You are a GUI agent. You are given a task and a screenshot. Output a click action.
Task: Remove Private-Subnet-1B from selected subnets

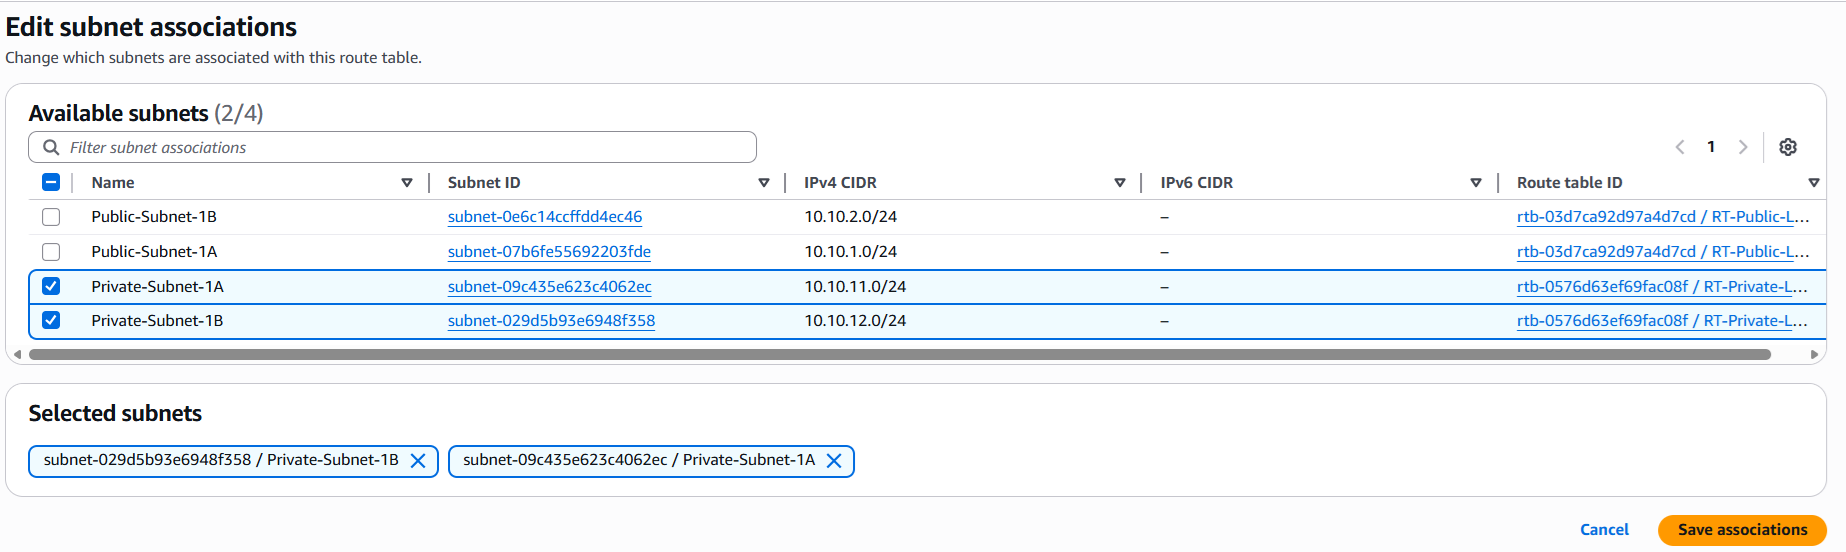pos(418,461)
